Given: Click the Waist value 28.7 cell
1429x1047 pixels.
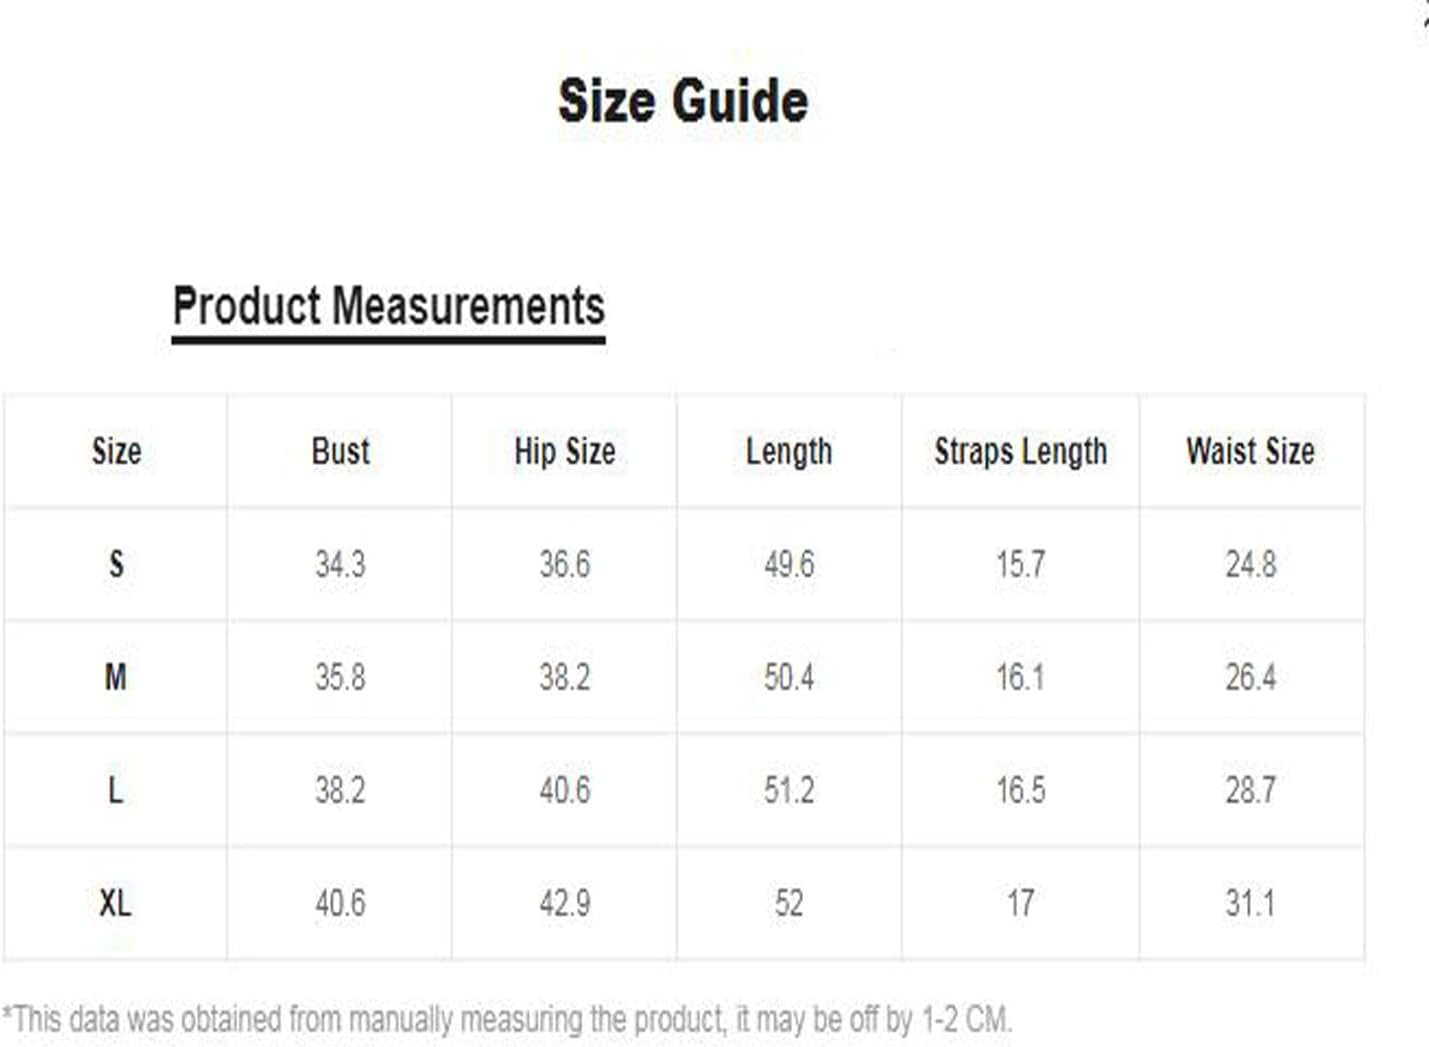Looking at the screenshot, I should click(x=1250, y=790).
